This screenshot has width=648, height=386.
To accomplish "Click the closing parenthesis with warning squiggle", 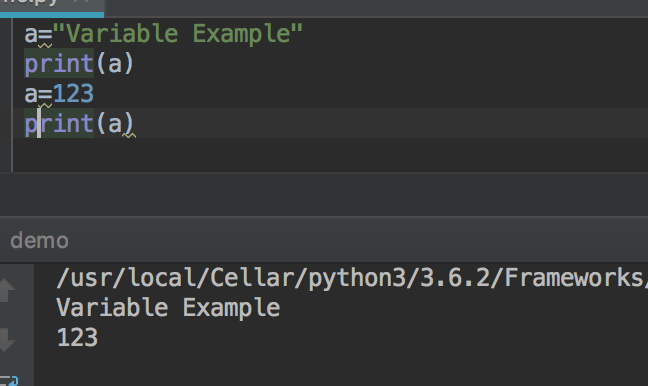I will pos(129,124).
